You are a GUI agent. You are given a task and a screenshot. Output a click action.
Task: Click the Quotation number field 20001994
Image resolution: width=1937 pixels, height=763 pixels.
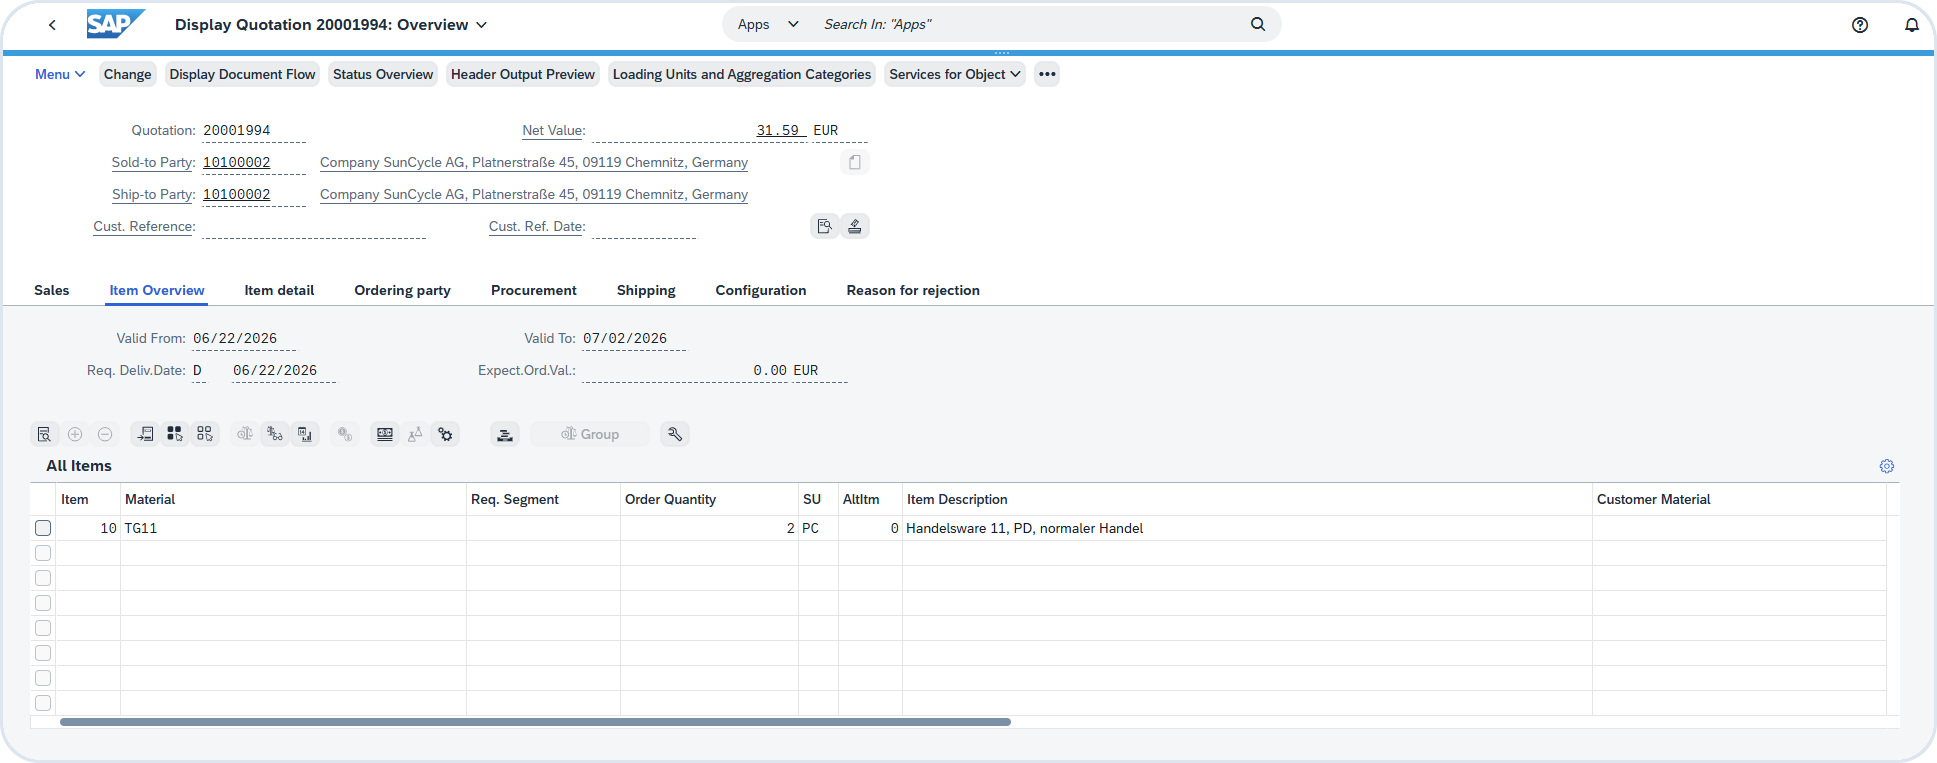(x=254, y=130)
